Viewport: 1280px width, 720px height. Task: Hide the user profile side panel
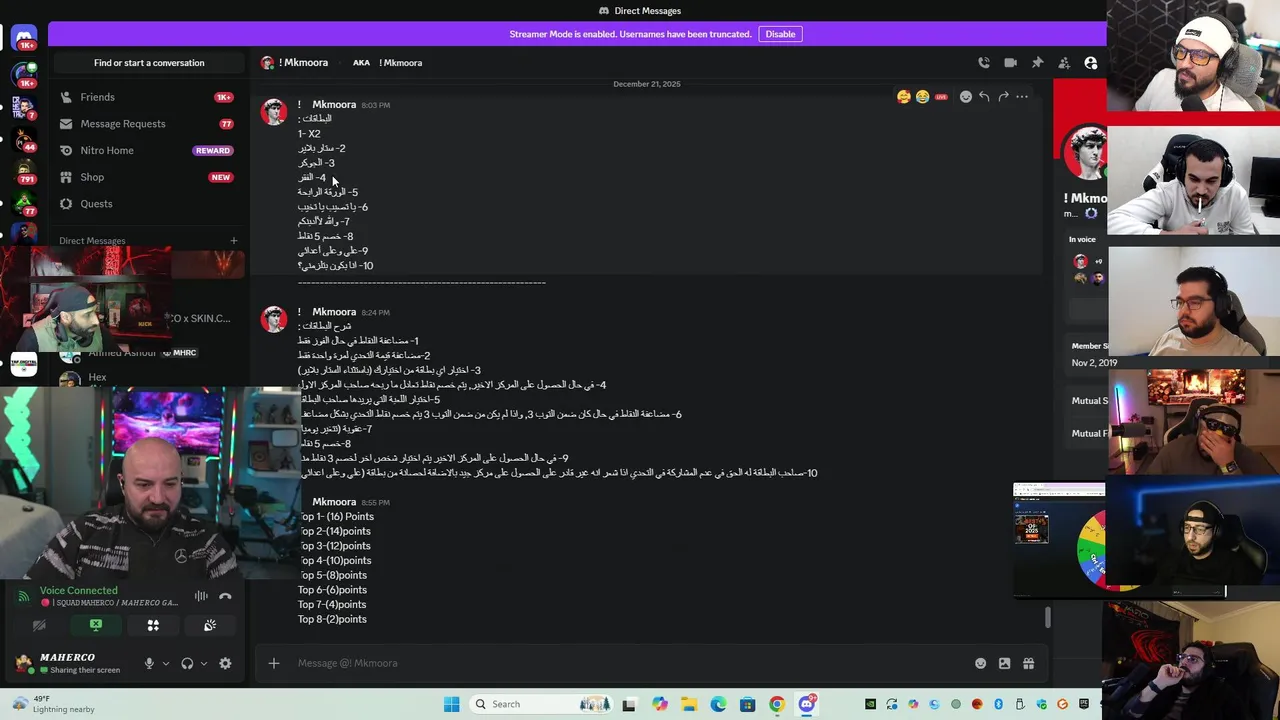[x=1091, y=63]
